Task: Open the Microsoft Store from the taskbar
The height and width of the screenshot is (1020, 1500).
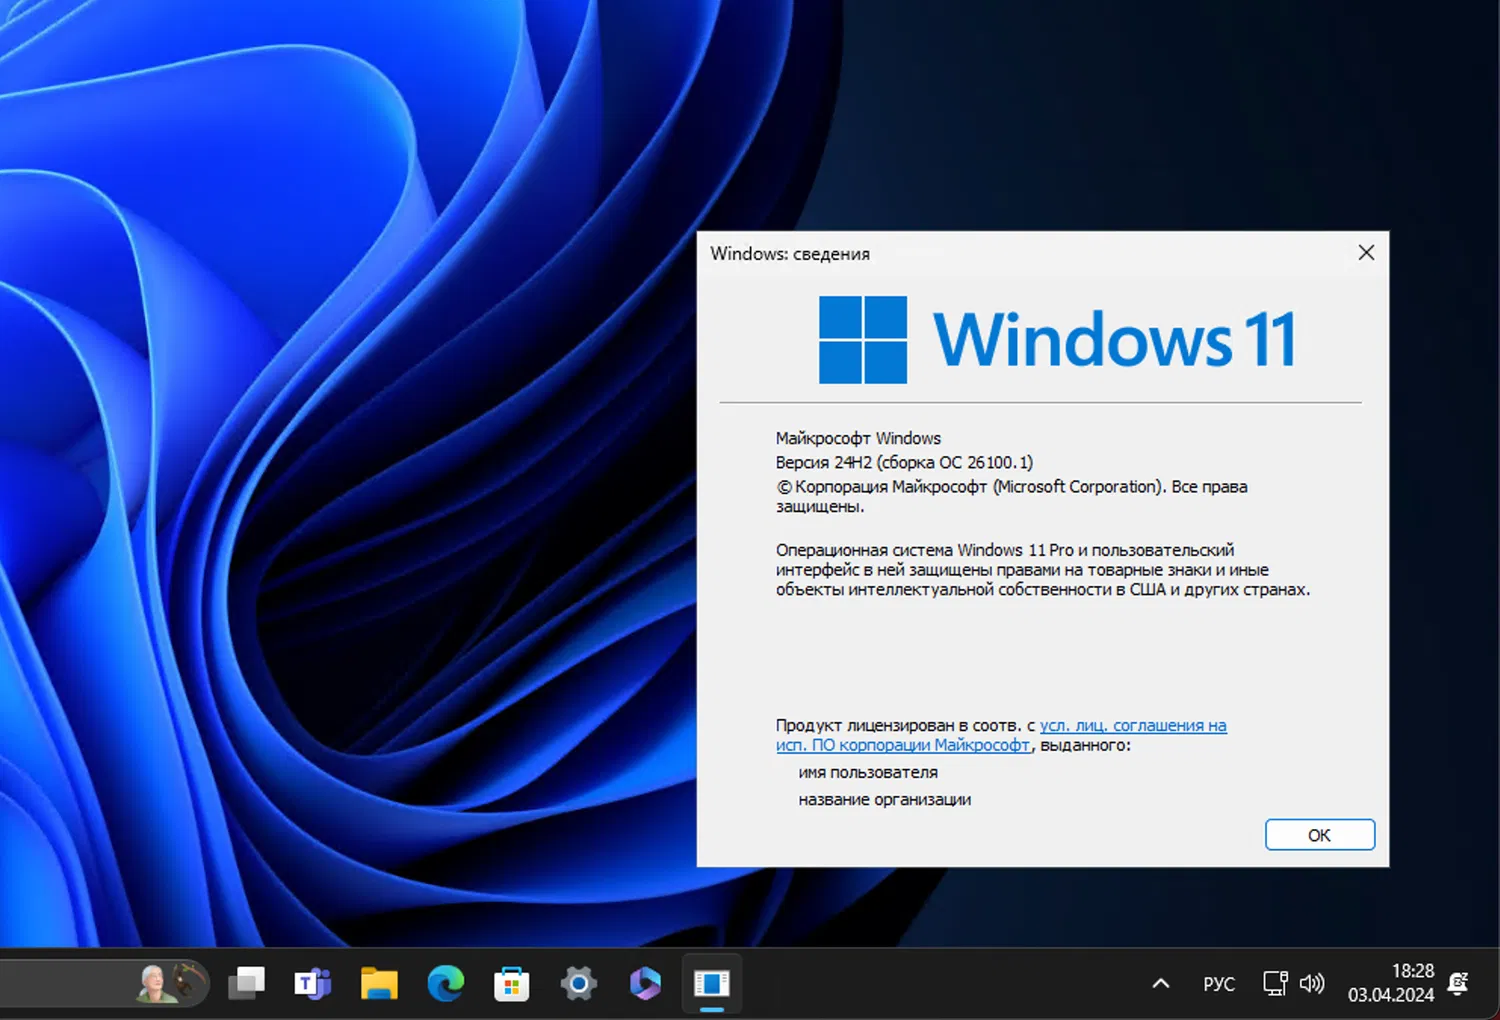Action: click(512, 983)
